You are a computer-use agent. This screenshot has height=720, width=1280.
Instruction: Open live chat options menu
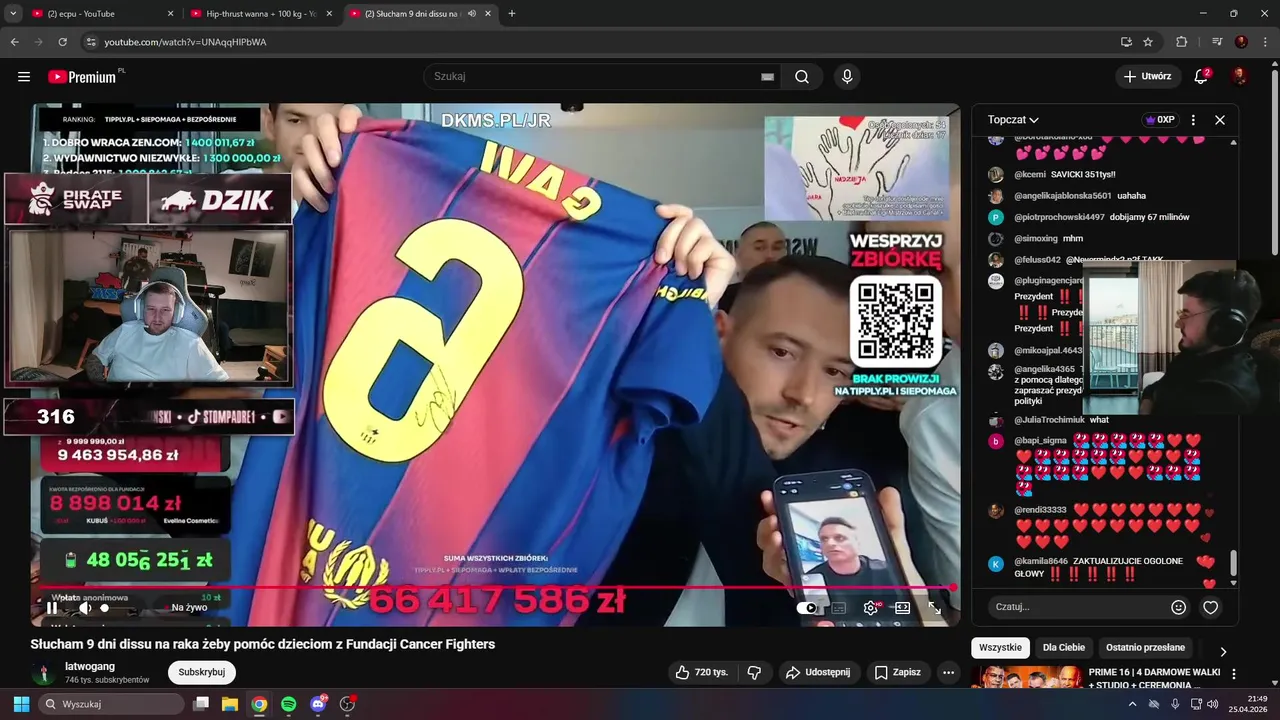coord(1193,120)
